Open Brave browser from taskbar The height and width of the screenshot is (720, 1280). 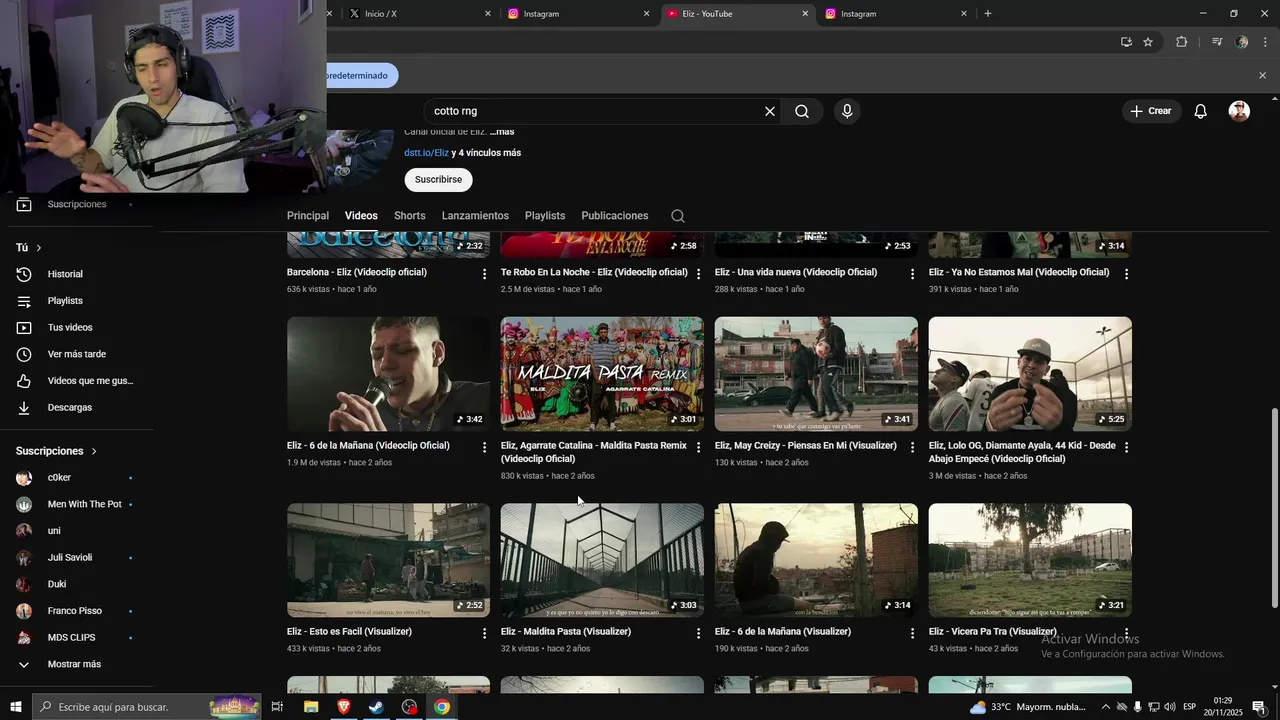click(x=344, y=707)
